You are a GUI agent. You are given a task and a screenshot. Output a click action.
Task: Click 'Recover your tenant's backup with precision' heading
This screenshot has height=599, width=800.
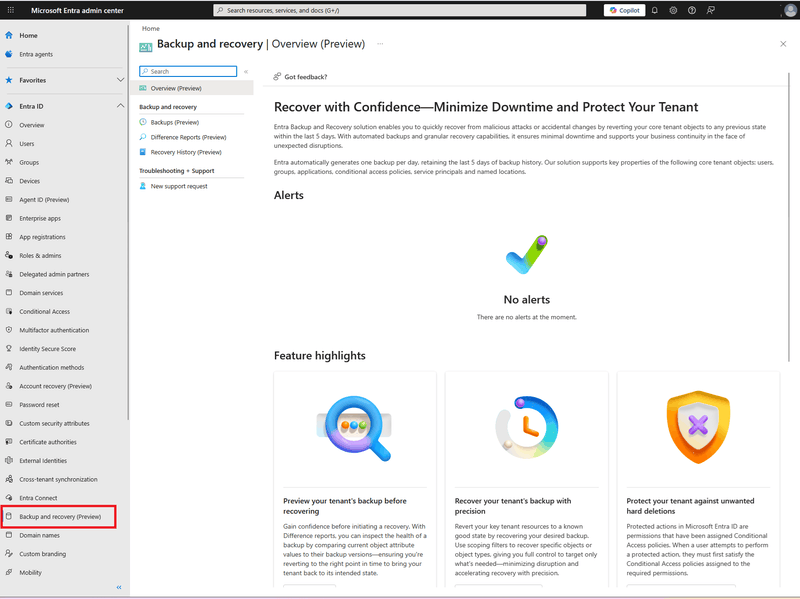tap(513, 506)
